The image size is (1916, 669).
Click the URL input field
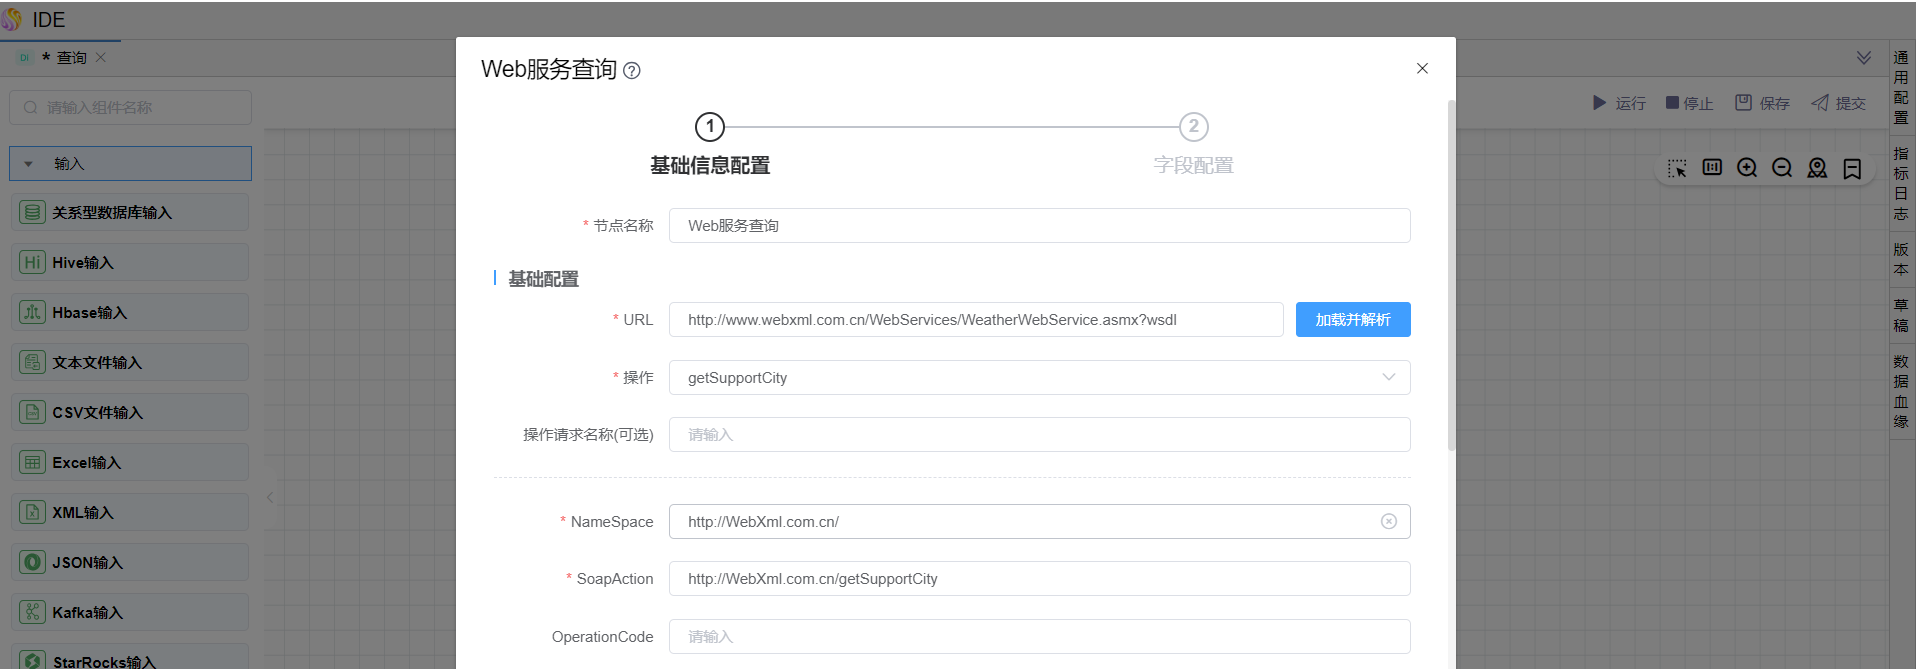click(975, 320)
